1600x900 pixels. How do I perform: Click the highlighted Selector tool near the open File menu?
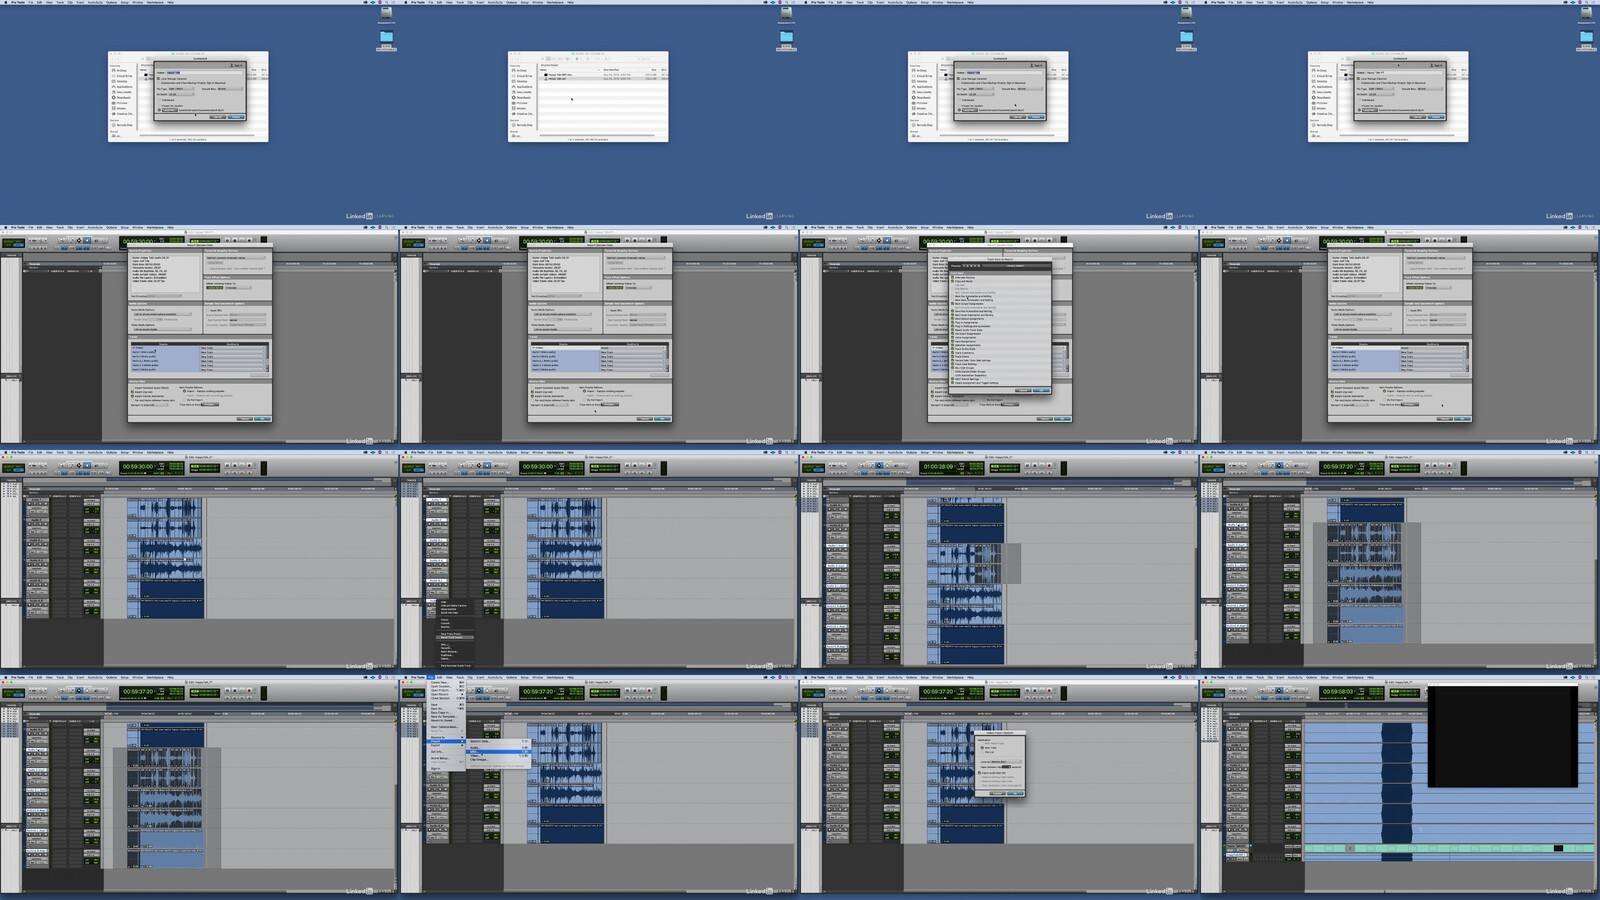tap(479, 690)
